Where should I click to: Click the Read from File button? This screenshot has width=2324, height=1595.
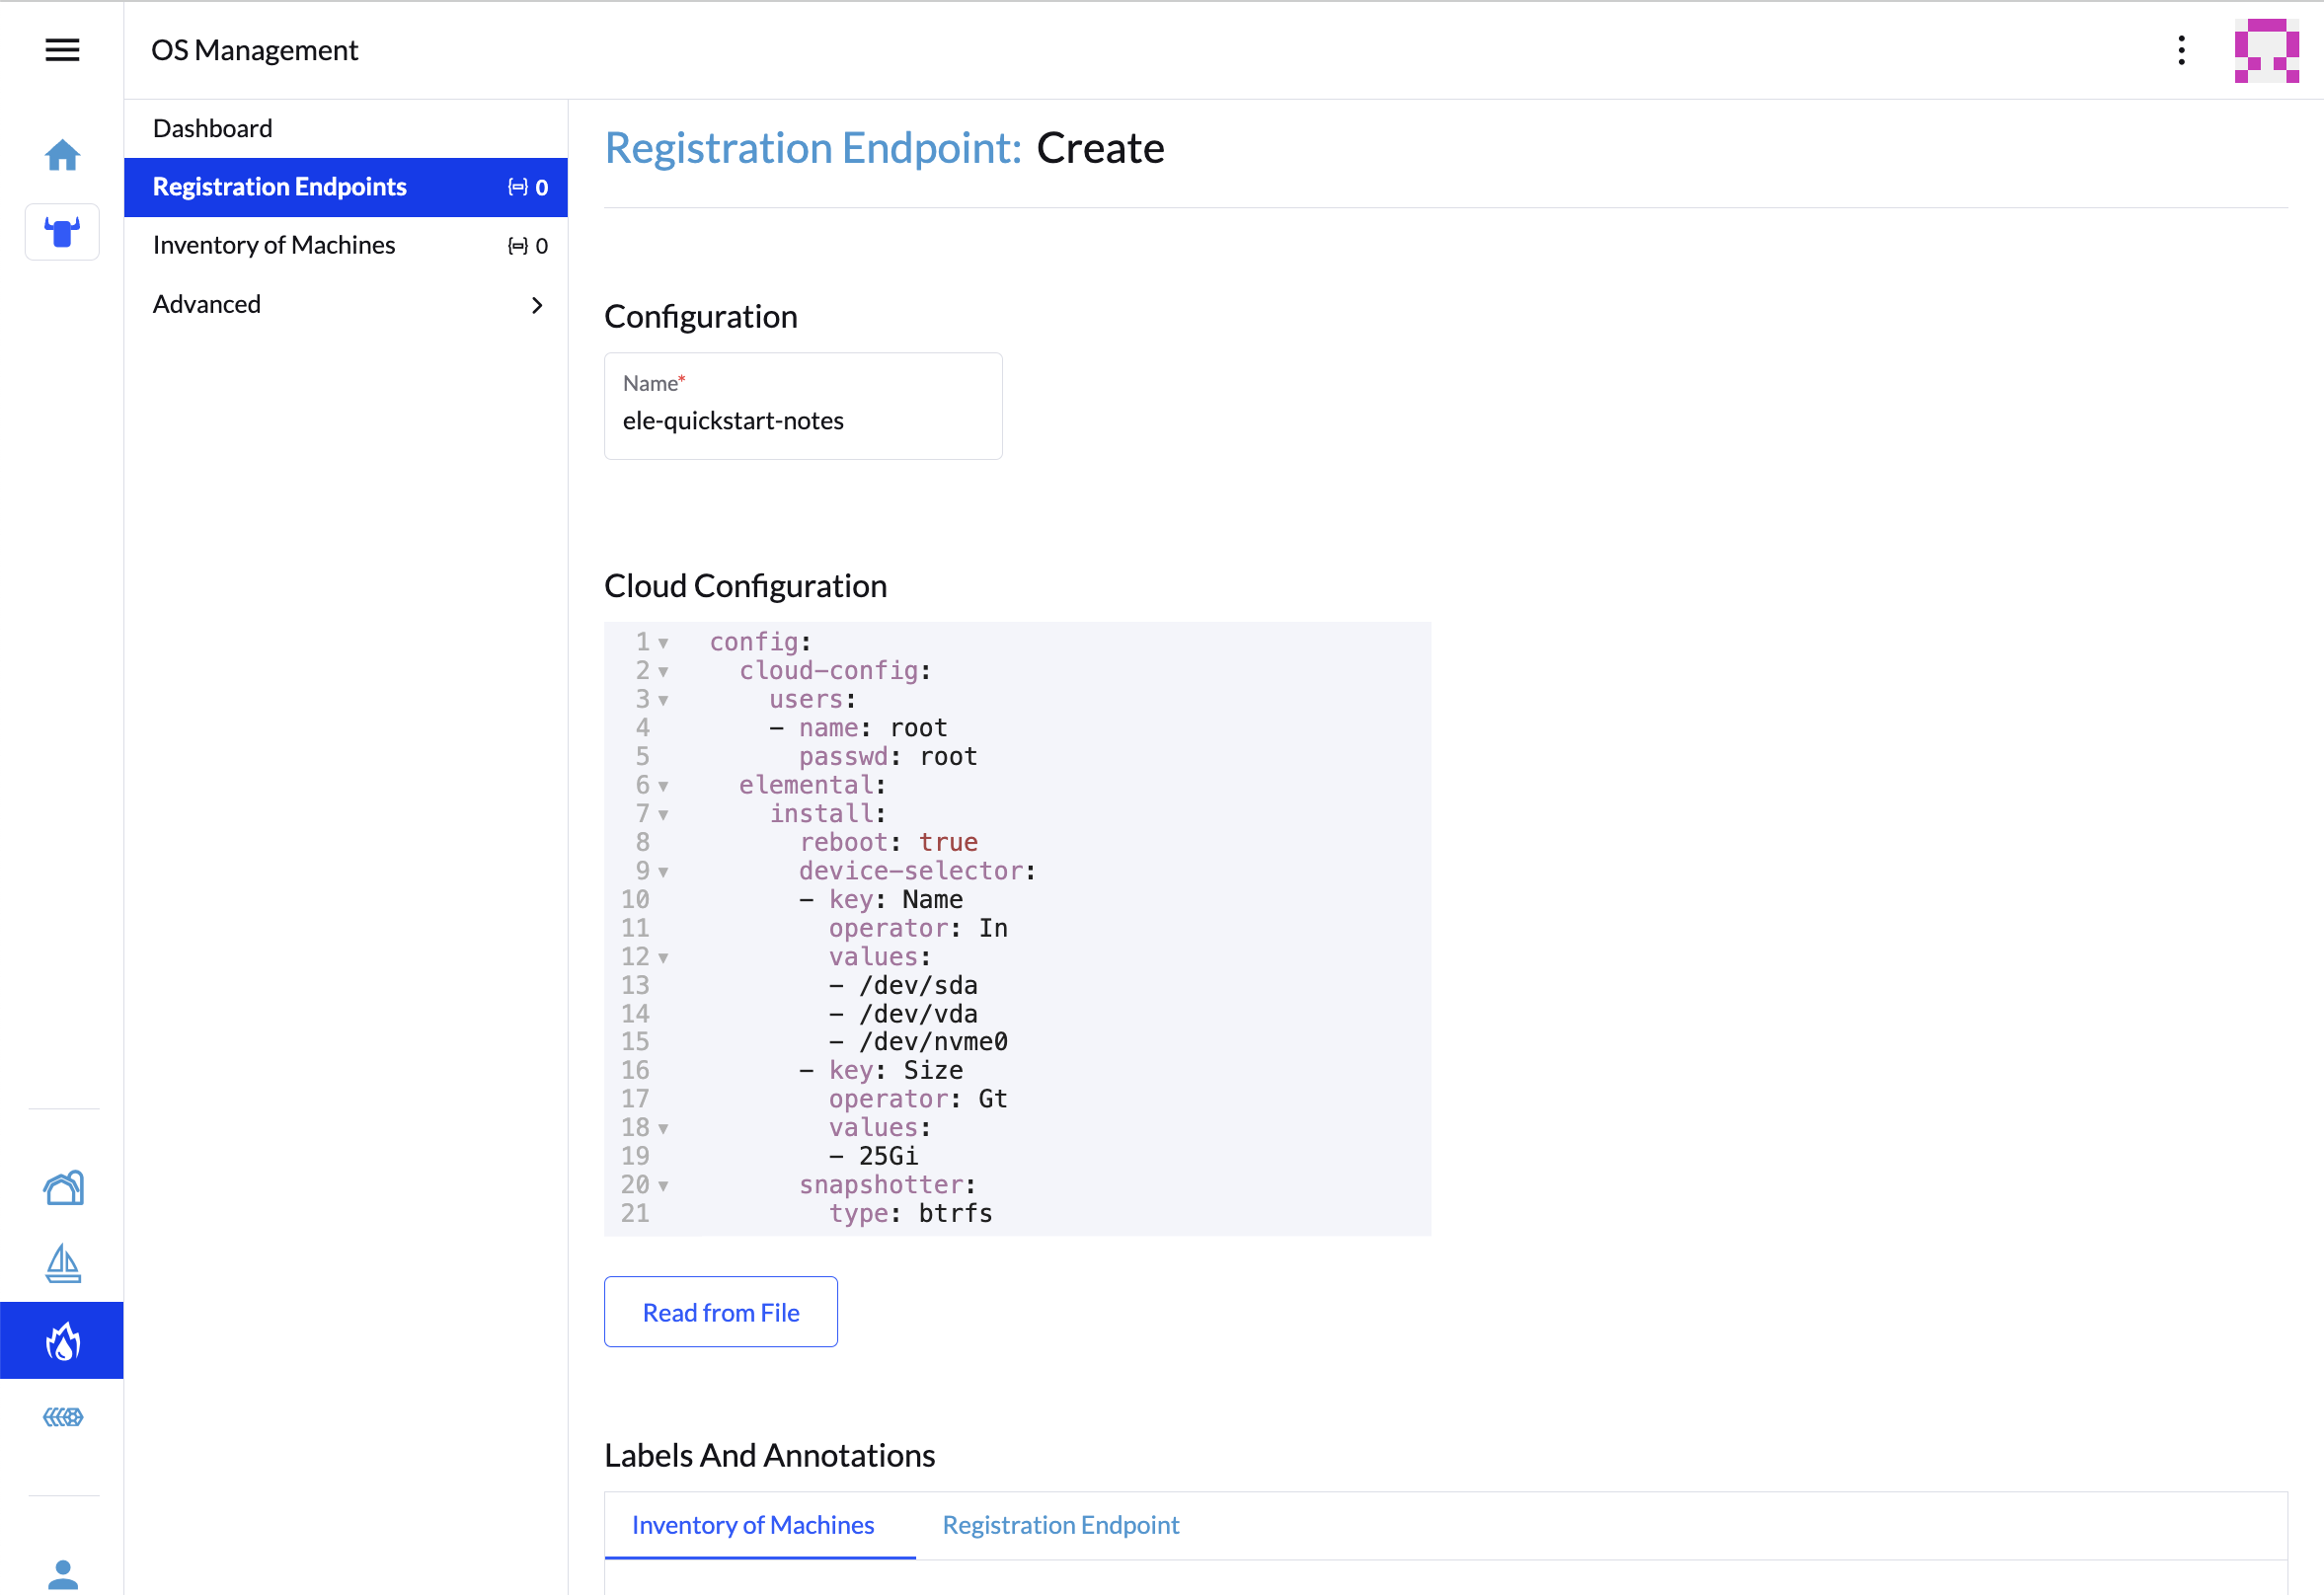tap(720, 1312)
